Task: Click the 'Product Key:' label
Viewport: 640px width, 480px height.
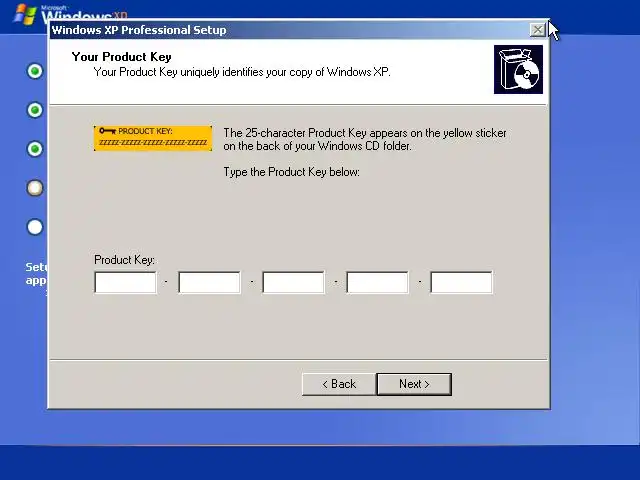Action: click(124, 260)
